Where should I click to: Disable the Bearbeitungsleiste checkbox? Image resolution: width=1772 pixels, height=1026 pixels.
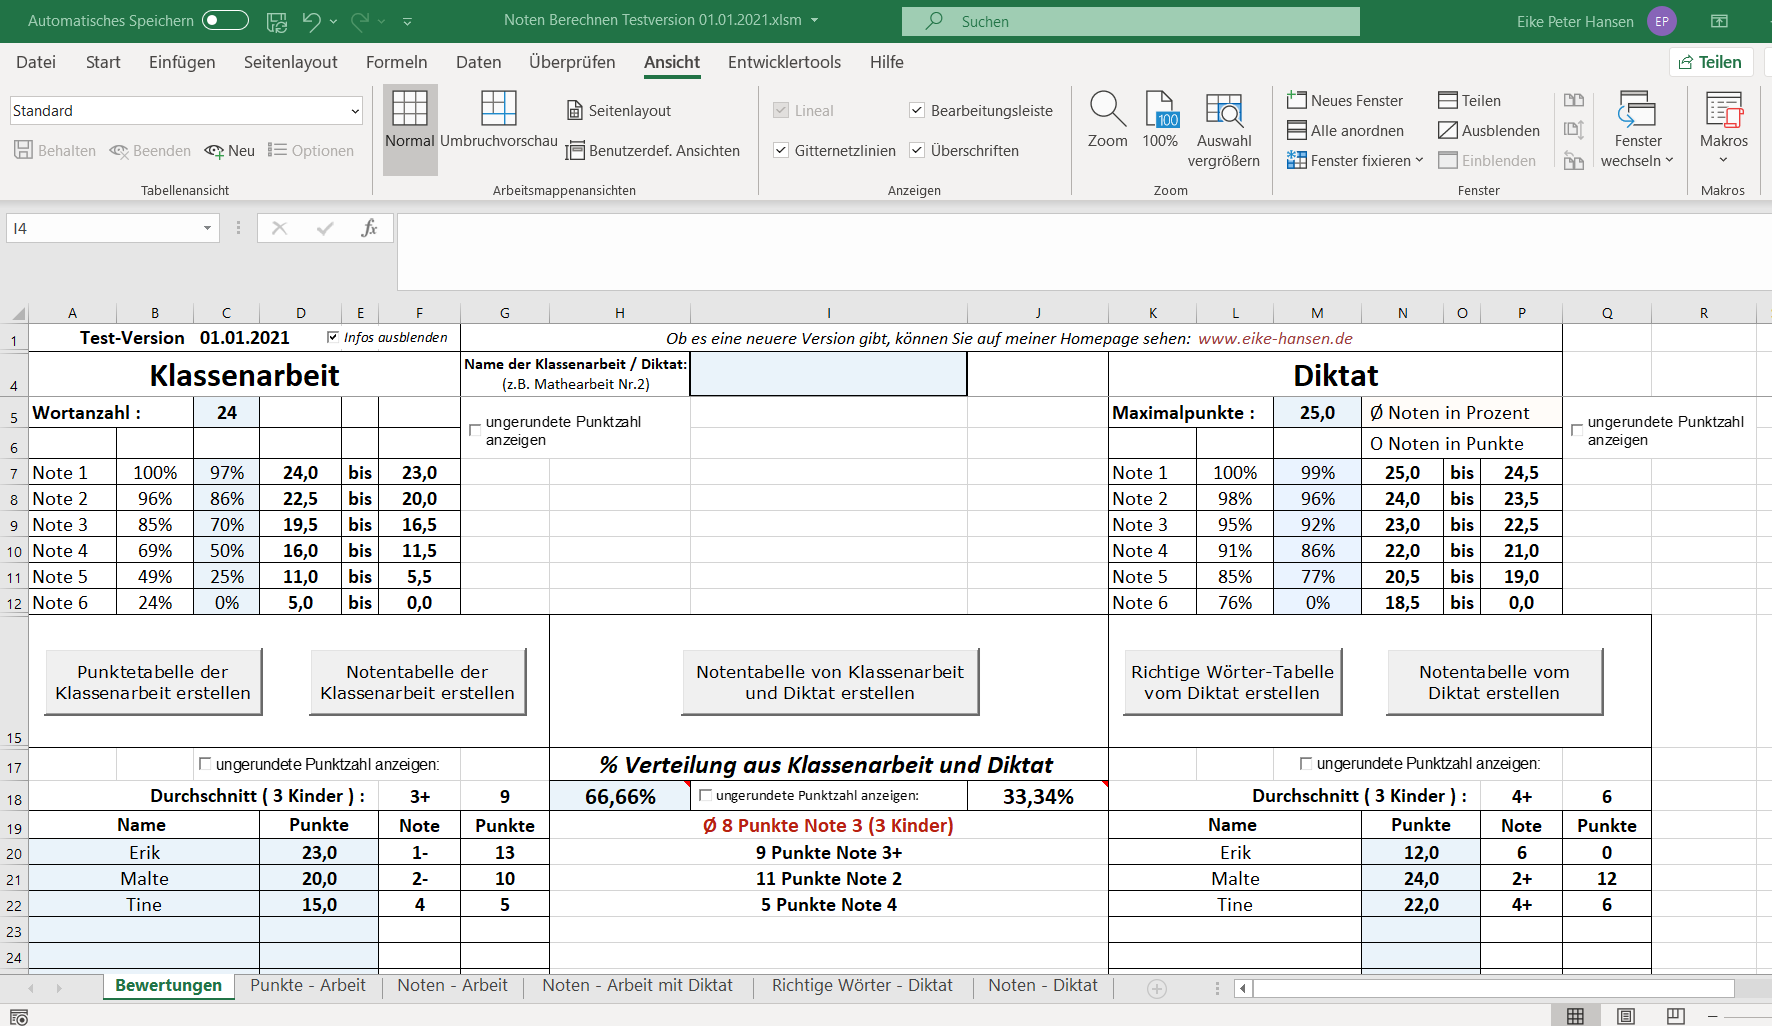point(917,110)
